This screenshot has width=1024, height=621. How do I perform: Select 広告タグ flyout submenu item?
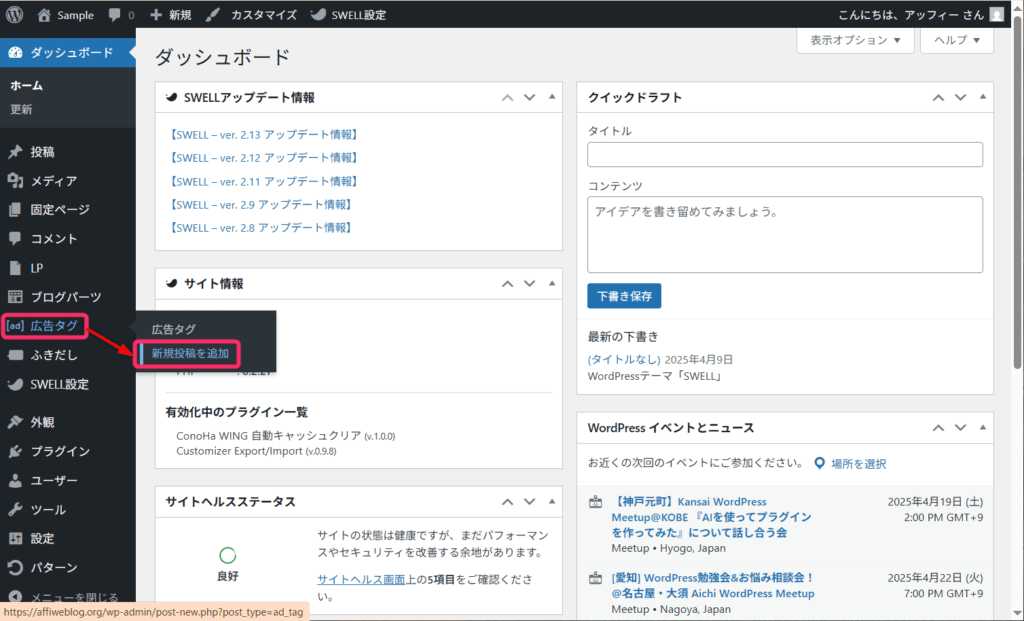(x=174, y=329)
